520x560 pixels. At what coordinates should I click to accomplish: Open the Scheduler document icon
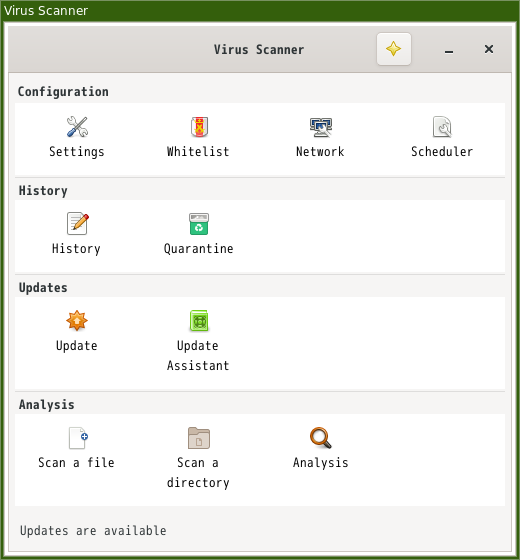click(442, 127)
